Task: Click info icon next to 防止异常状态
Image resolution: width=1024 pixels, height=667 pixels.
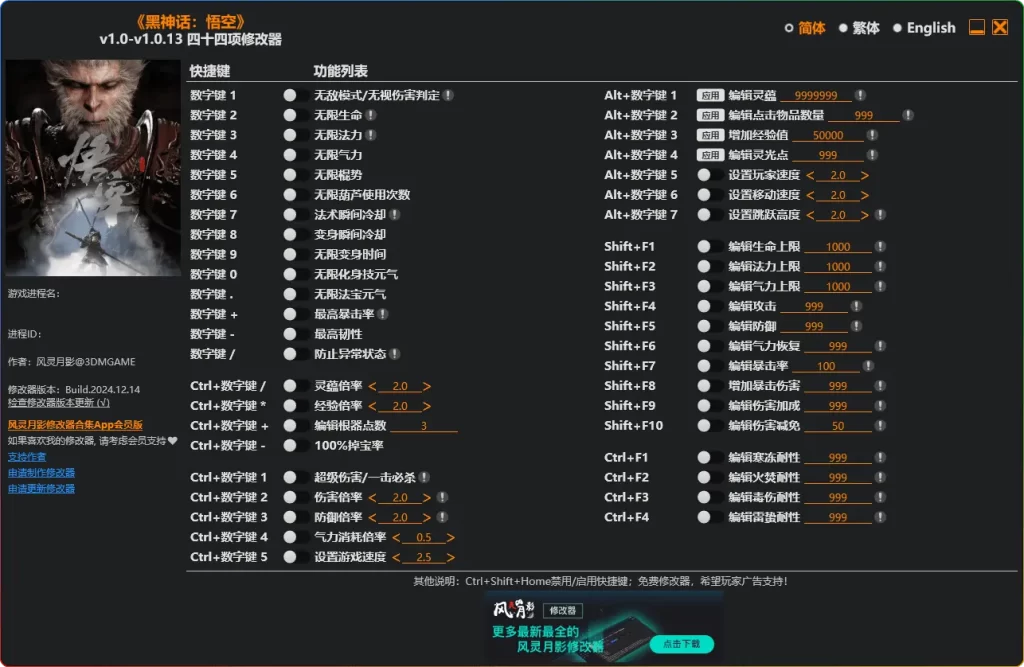Action: click(x=395, y=354)
